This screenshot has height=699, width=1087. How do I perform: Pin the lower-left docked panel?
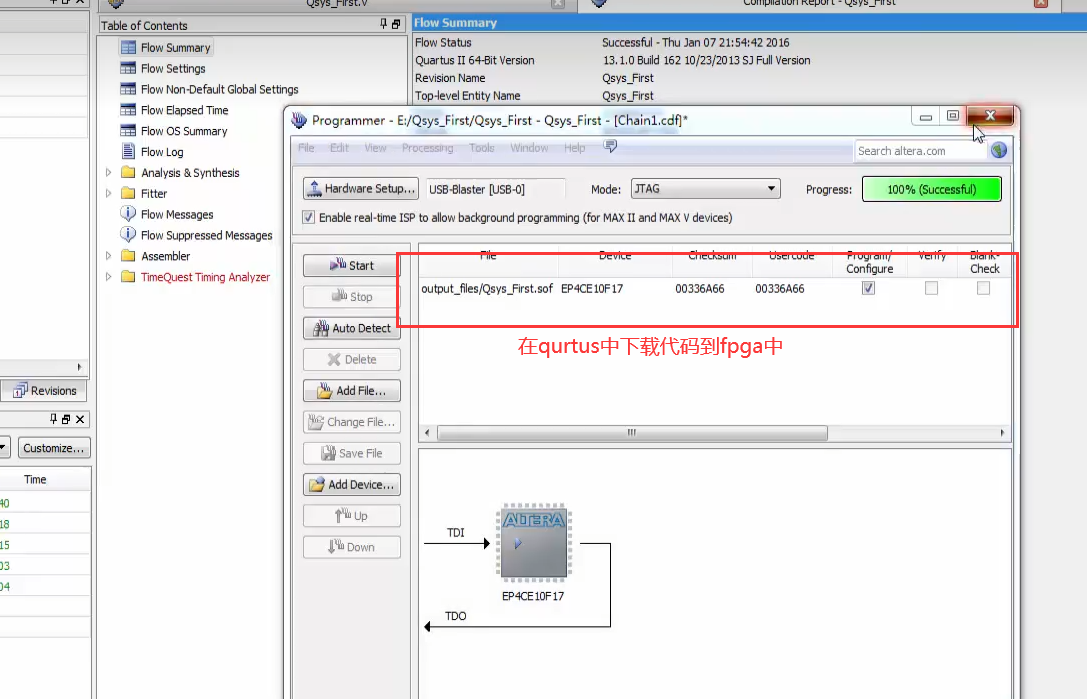point(53,419)
